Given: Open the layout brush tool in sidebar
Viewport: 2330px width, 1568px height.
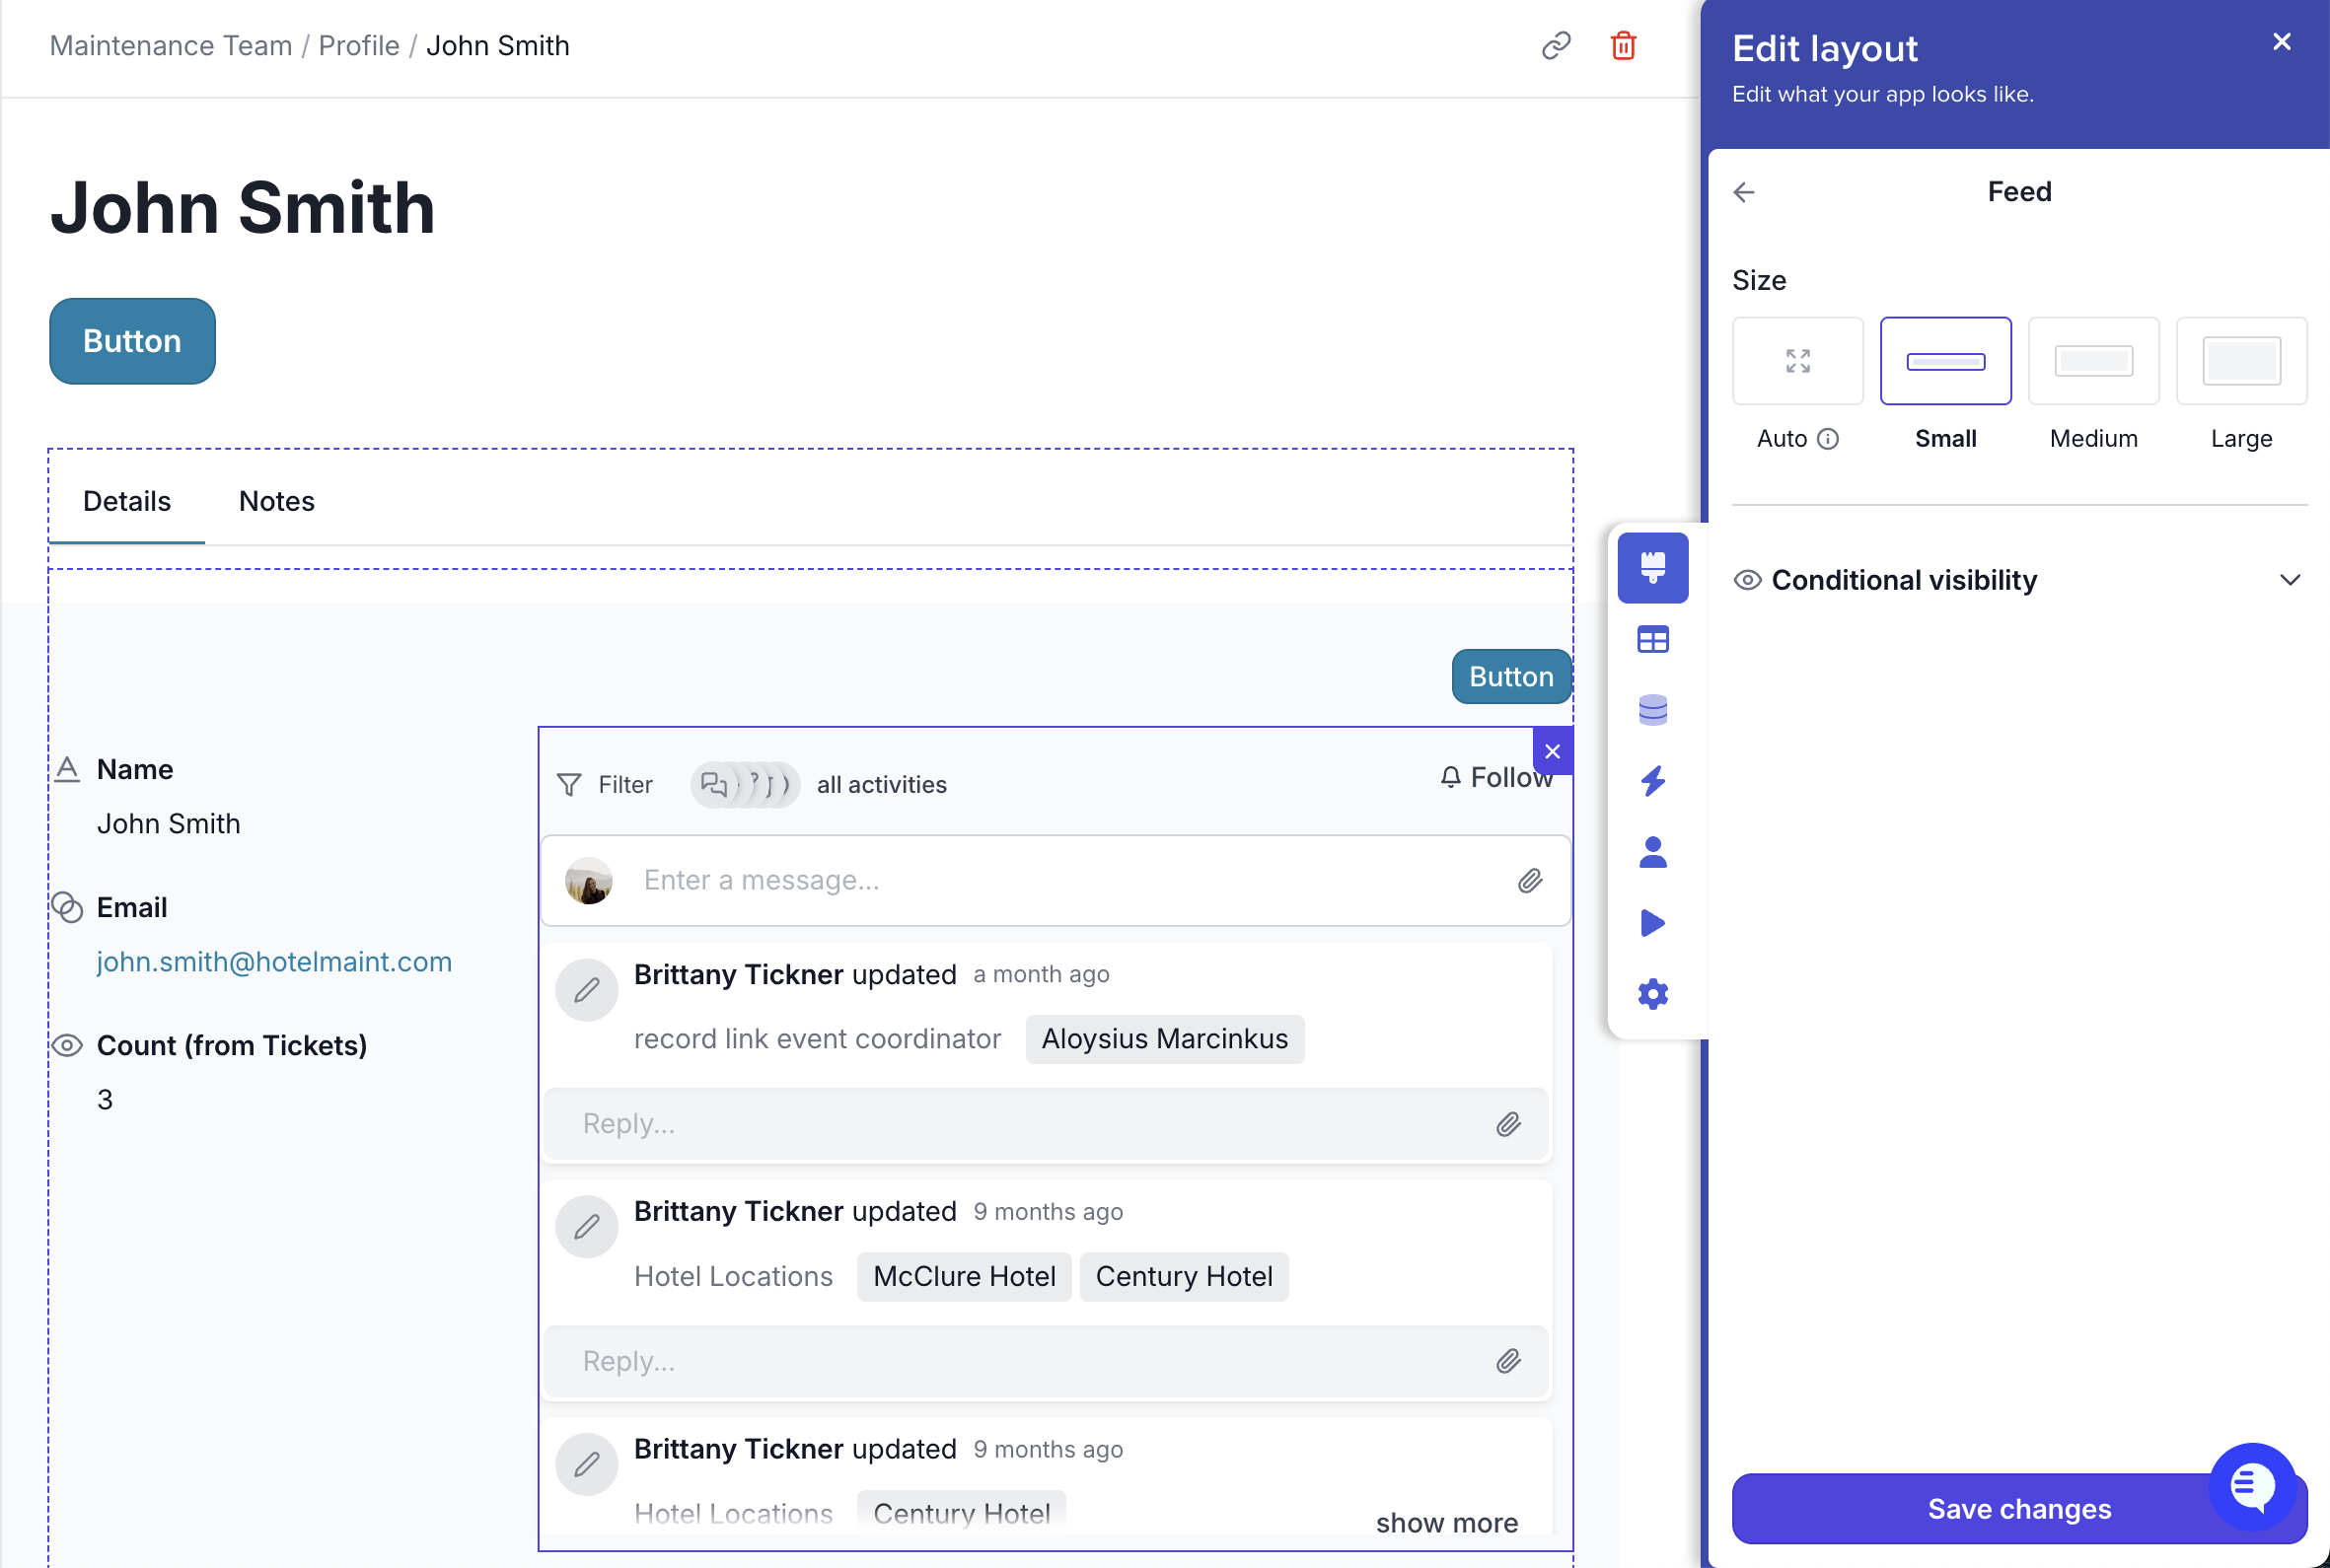Looking at the screenshot, I should [x=1652, y=567].
